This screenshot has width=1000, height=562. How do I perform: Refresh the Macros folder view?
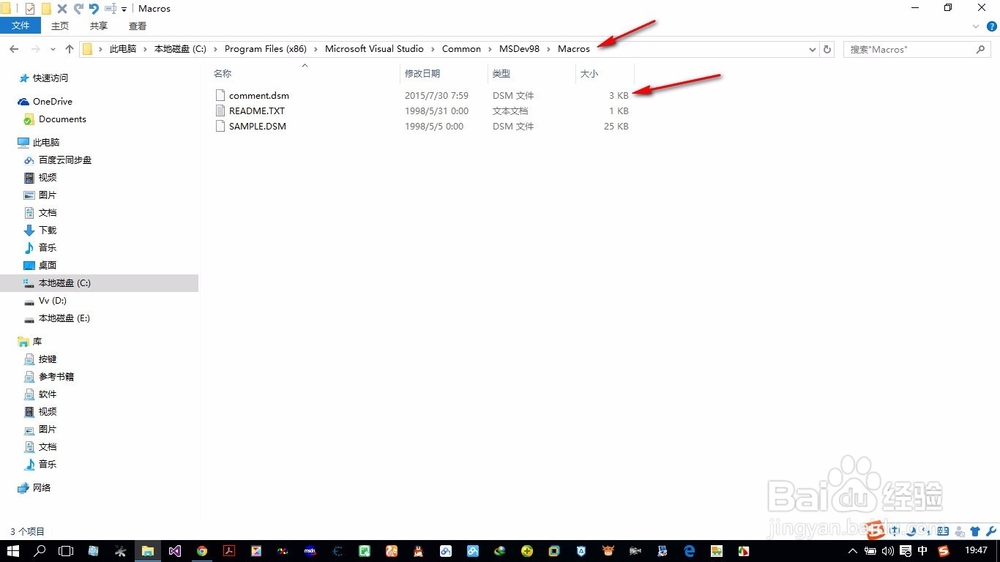[827, 50]
